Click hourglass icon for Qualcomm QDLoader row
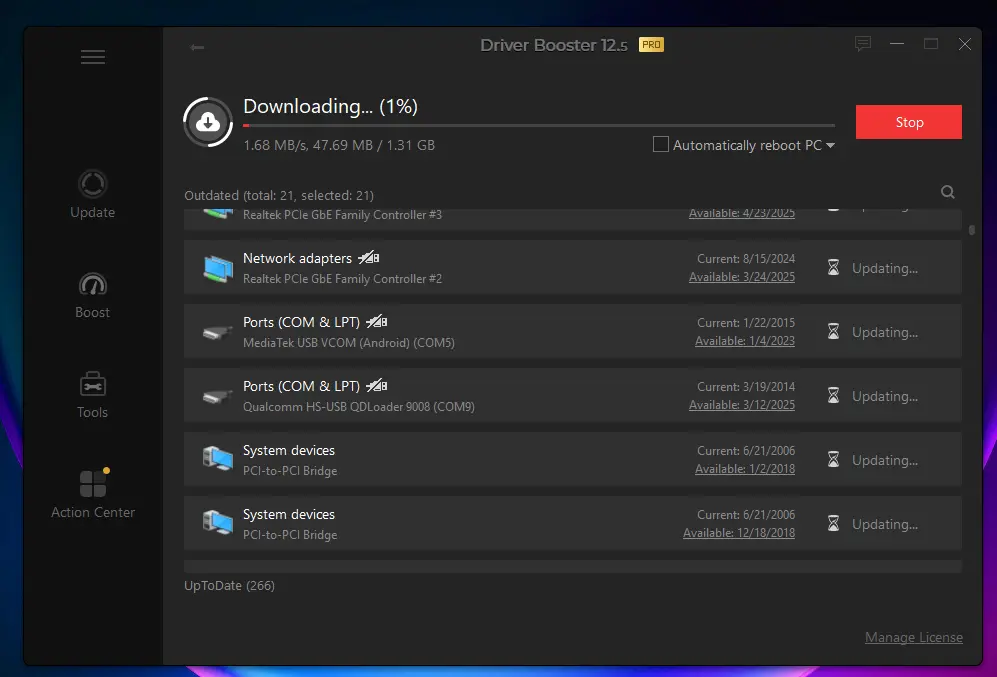The height and width of the screenshot is (677, 997). (833, 396)
